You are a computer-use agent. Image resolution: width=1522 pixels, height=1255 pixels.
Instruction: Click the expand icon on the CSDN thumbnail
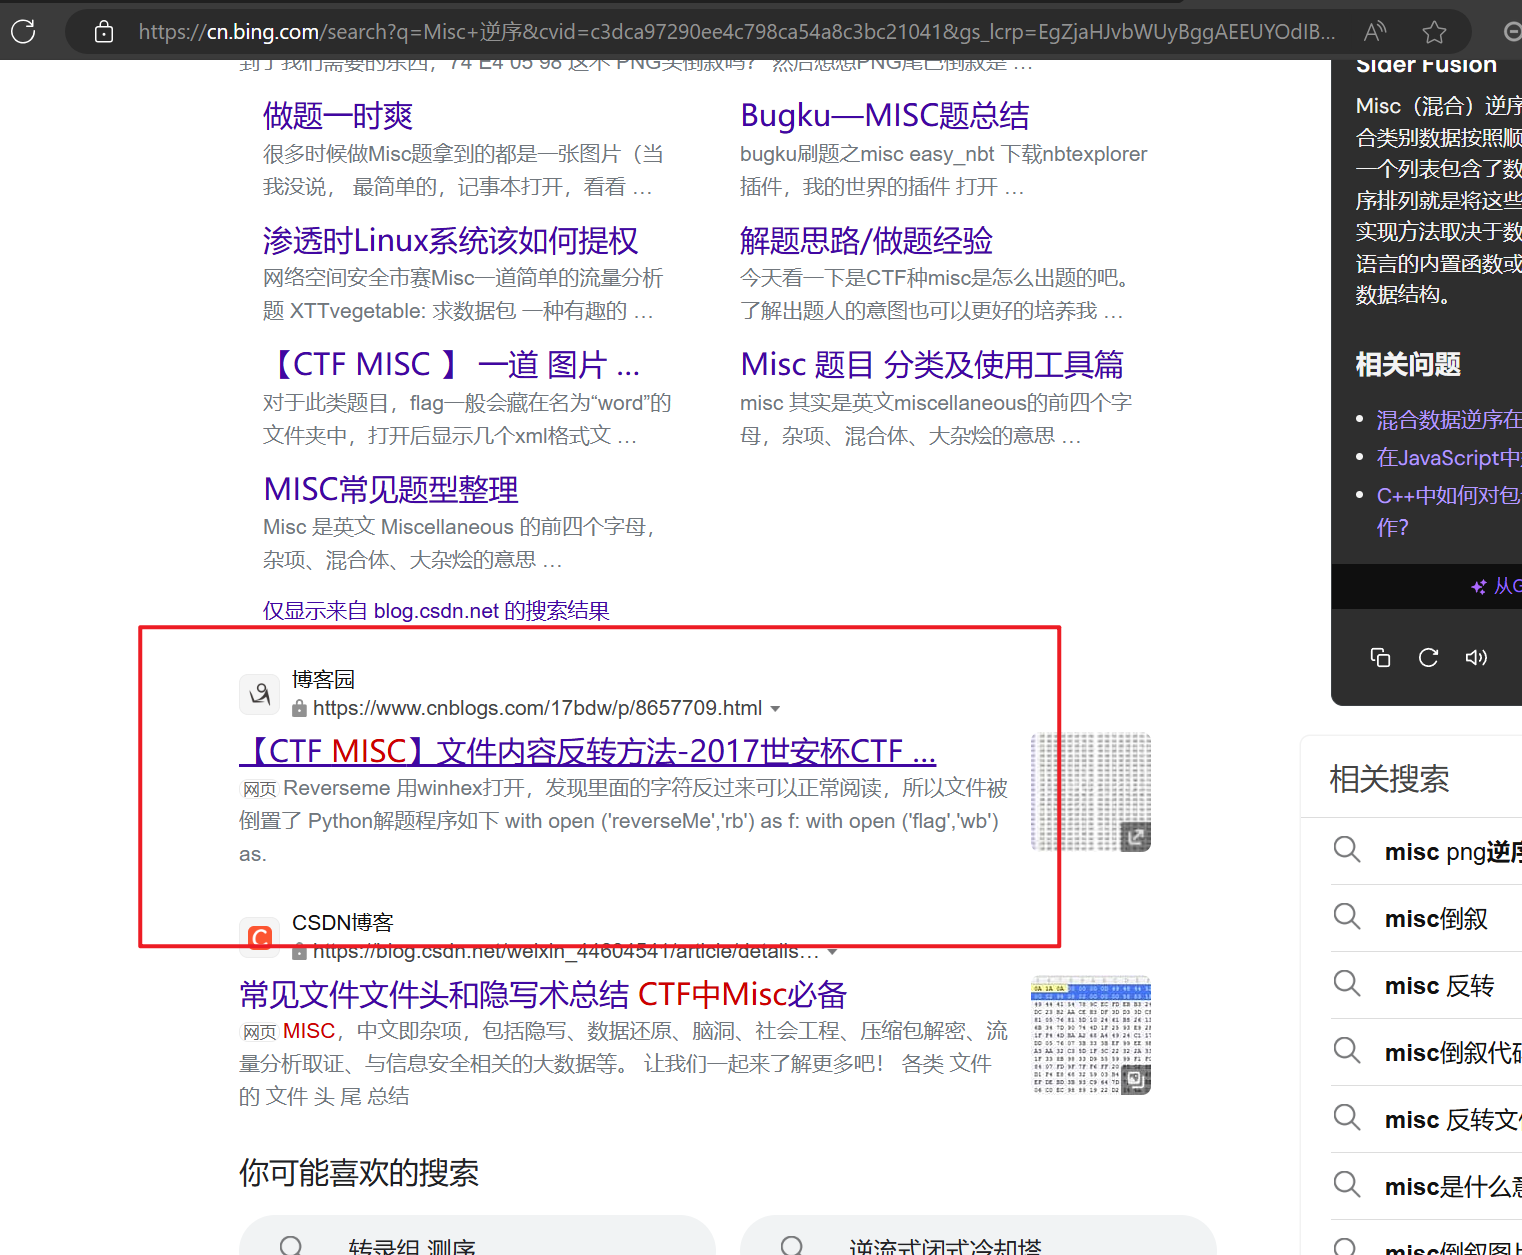(x=1136, y=1080)
